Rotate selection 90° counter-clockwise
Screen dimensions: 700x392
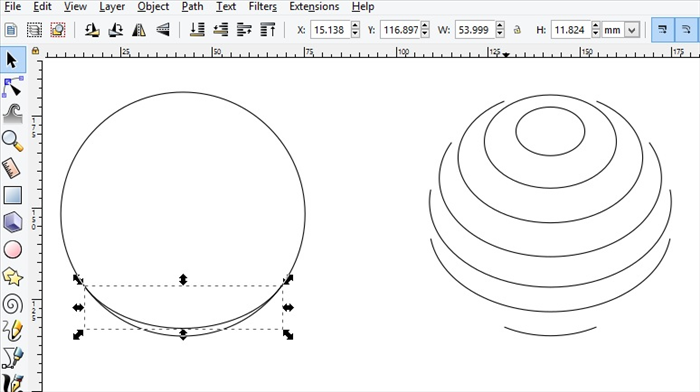(x=92, y=30)
